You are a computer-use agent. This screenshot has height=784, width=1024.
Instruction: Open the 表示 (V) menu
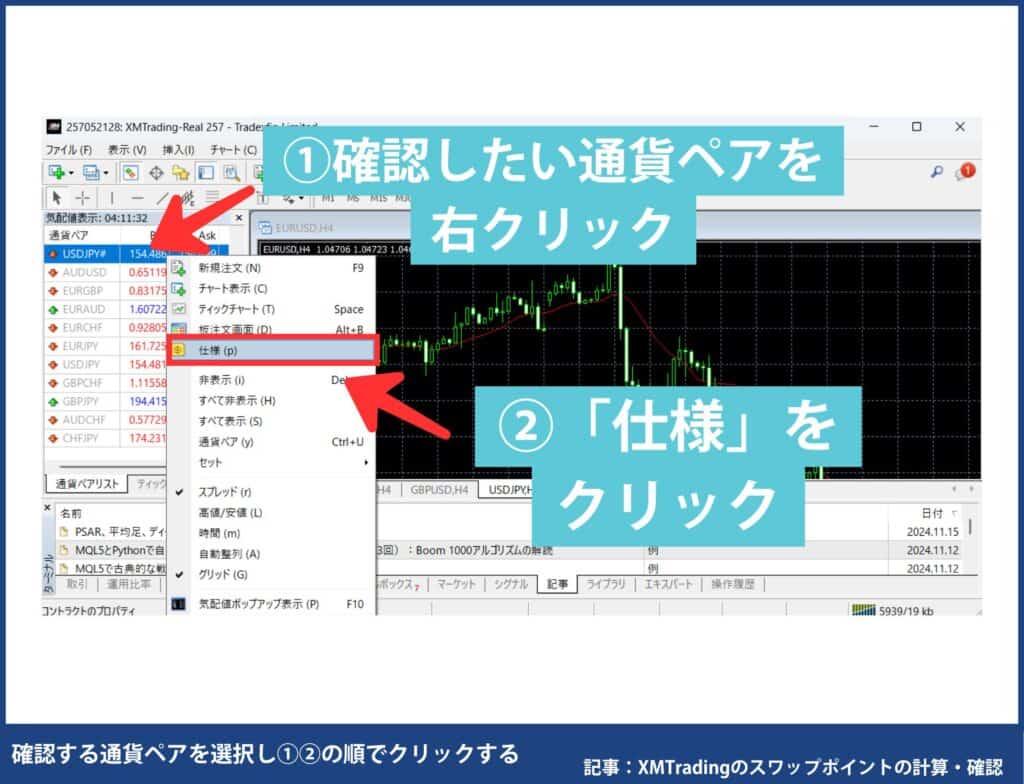tap(127, 150)
